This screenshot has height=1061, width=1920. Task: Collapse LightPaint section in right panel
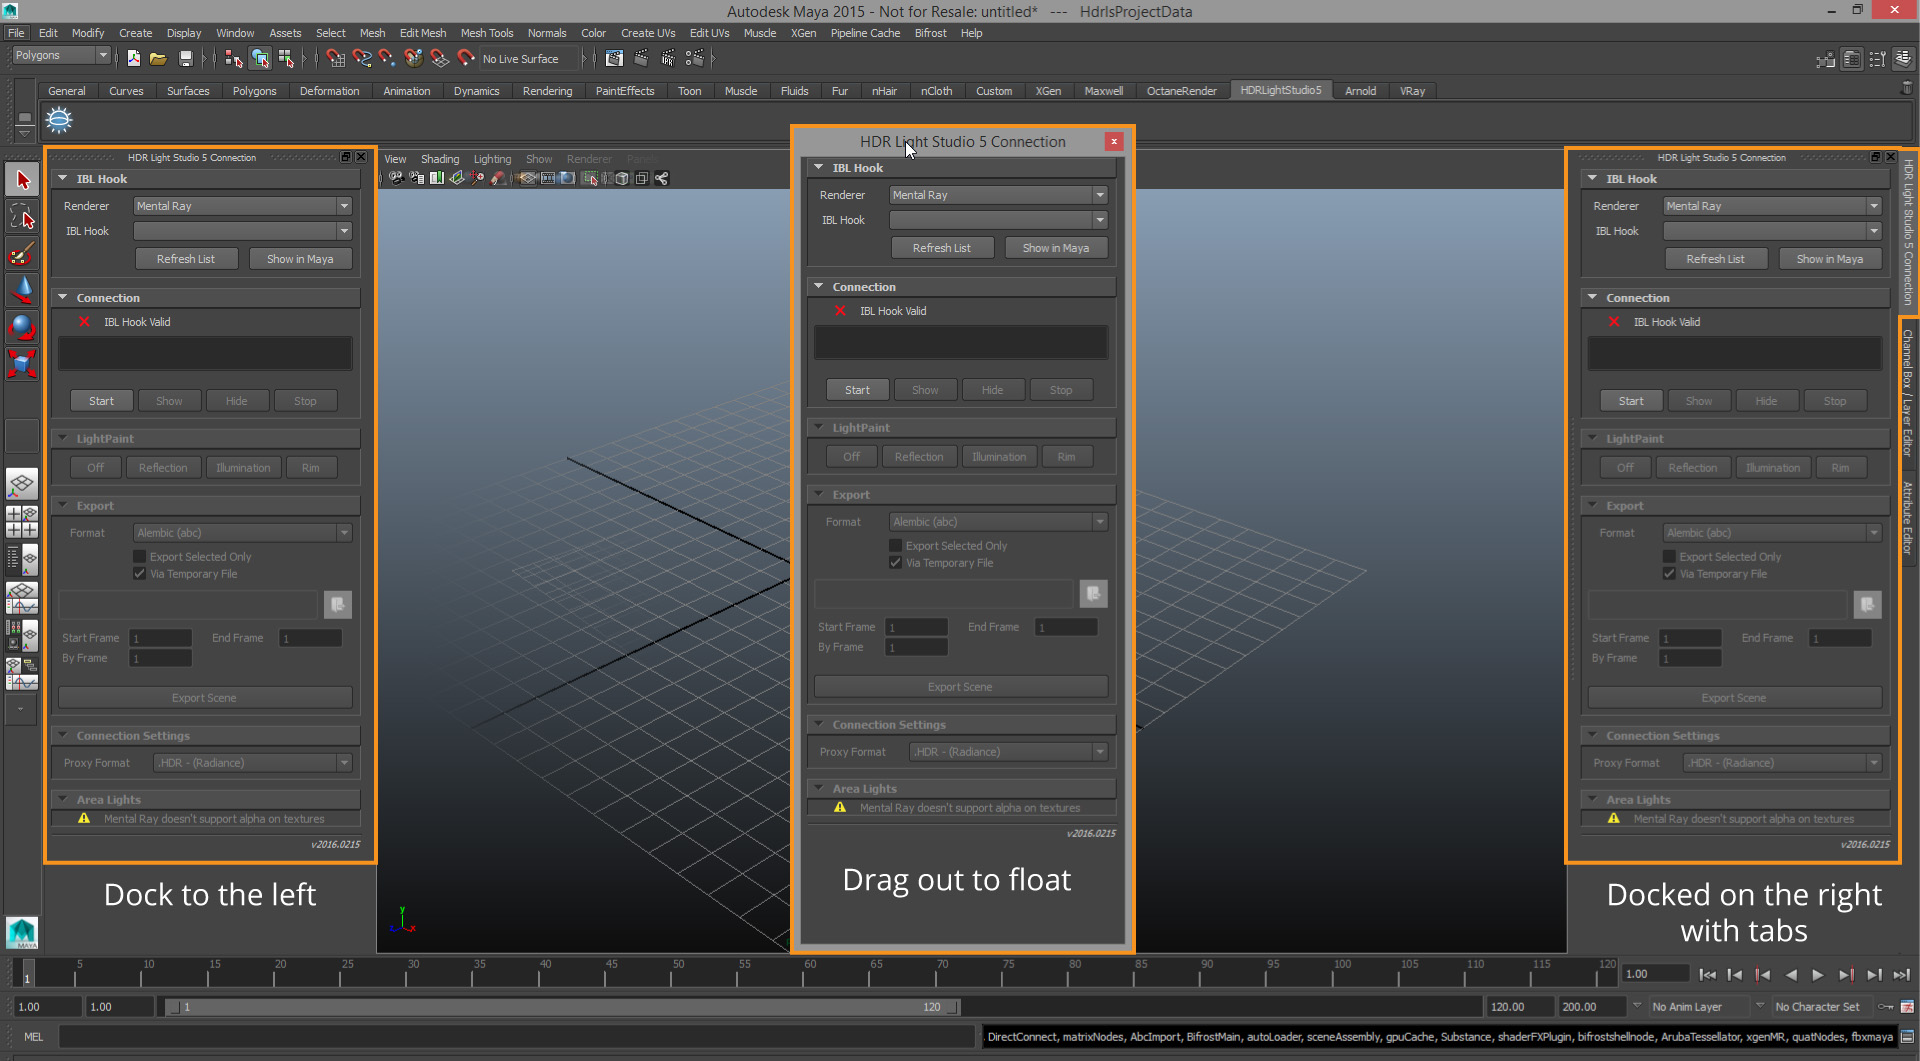(x=1593, y=439)
